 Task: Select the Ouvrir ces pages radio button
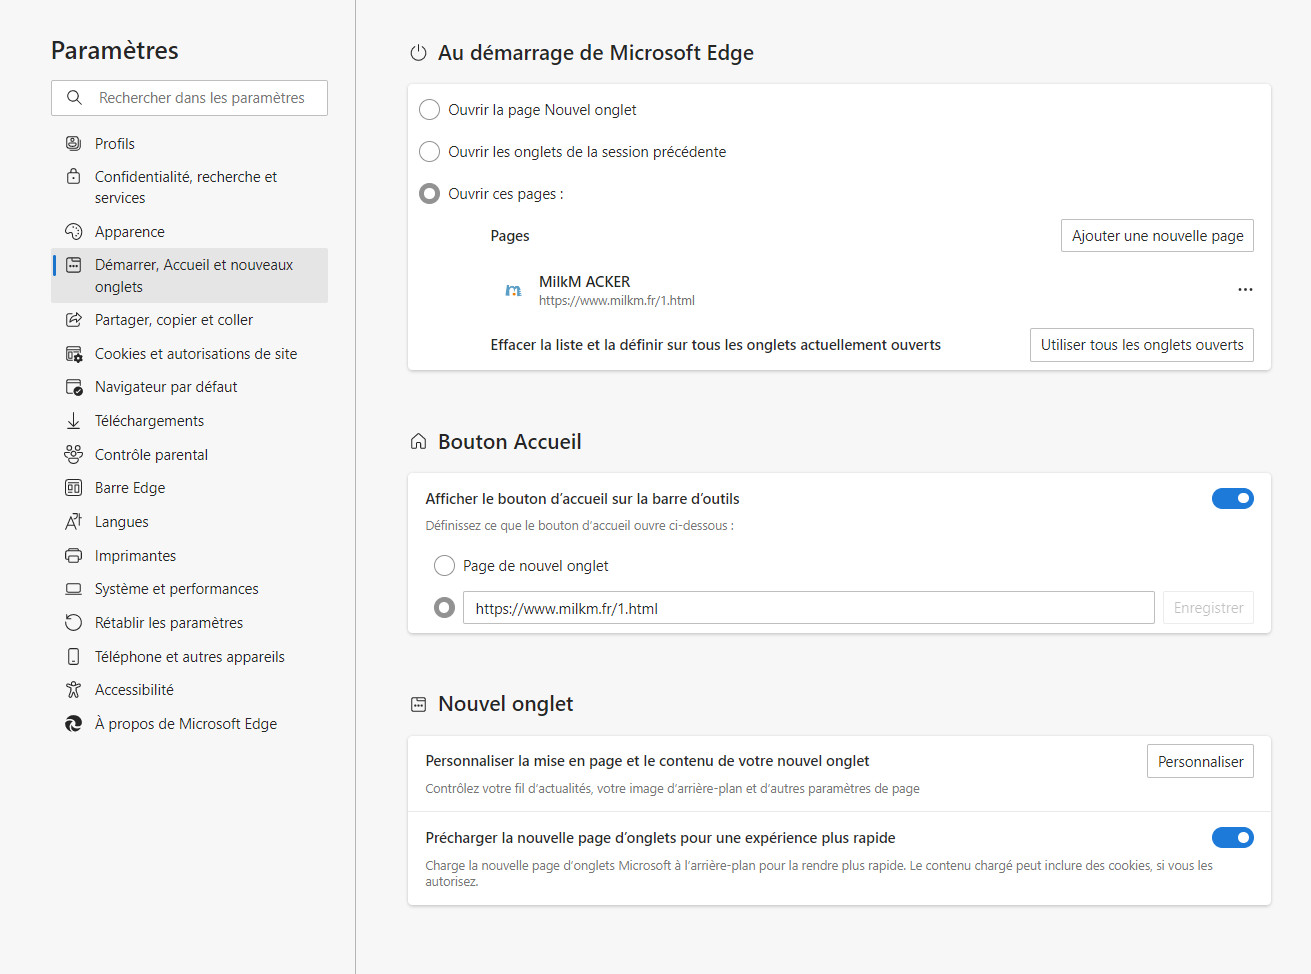click(x=429, y=194)
